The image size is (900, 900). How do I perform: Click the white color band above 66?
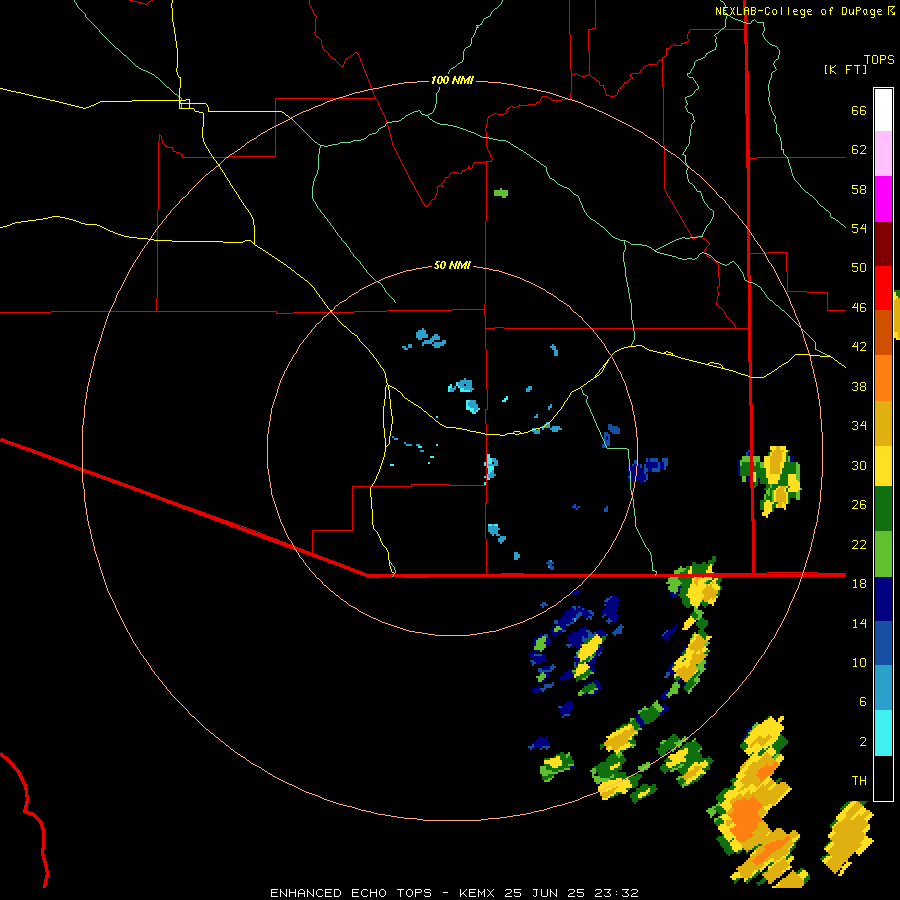tap(883, 110)
